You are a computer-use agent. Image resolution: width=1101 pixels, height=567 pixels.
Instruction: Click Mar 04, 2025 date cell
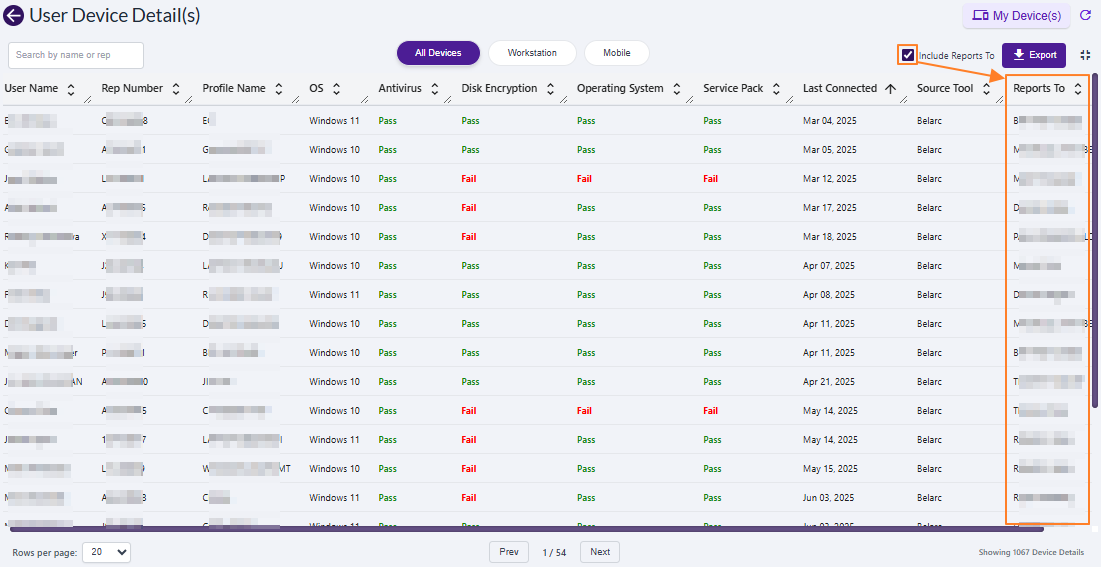(829, 121)
